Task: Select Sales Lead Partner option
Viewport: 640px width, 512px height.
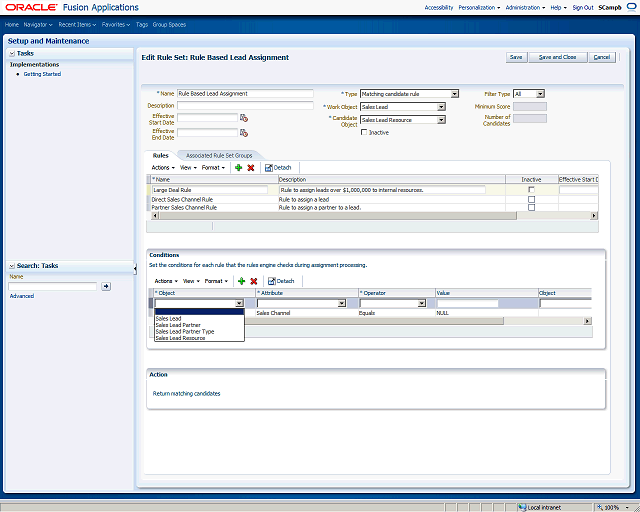Action: (x=178, y=325)
